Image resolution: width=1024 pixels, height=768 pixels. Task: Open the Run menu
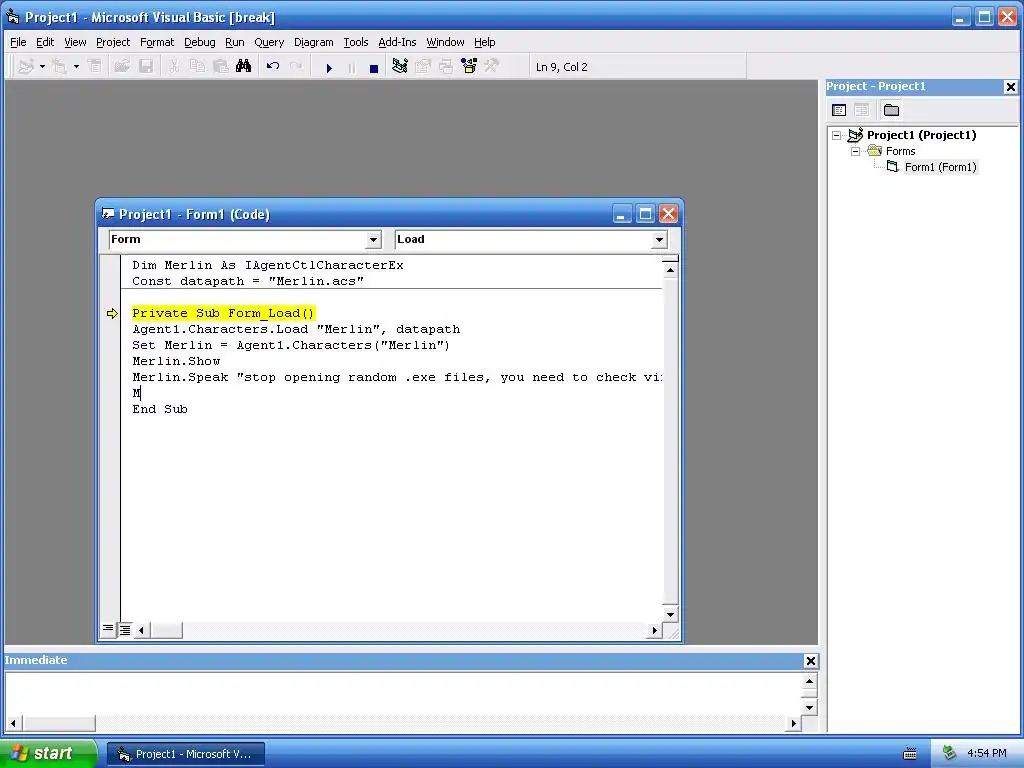click(x=234, y=42)
